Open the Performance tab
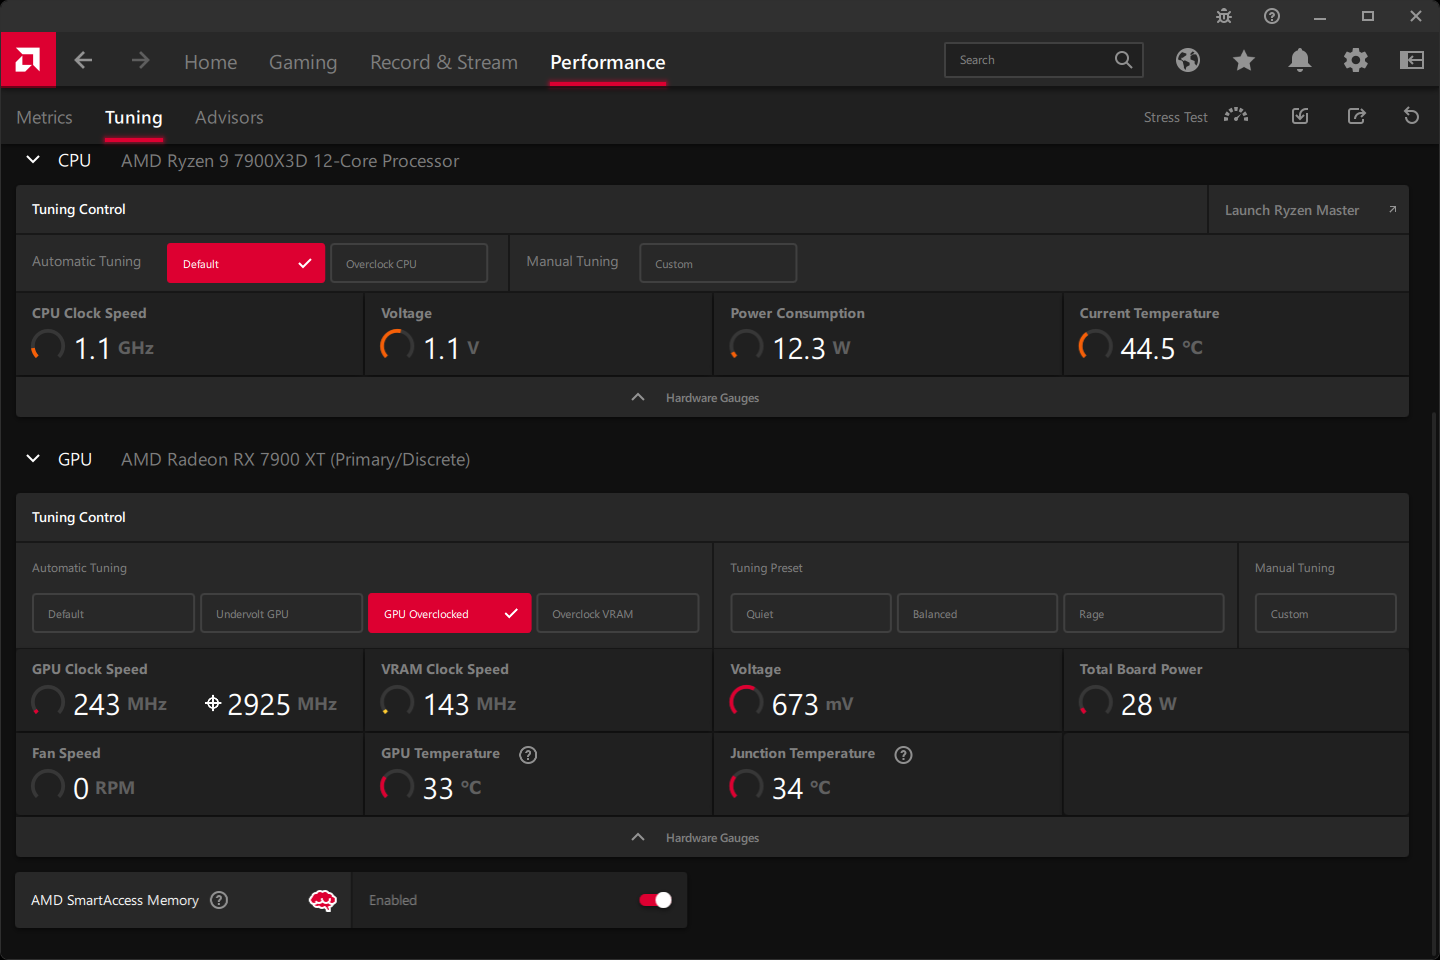 coord(608,62)
